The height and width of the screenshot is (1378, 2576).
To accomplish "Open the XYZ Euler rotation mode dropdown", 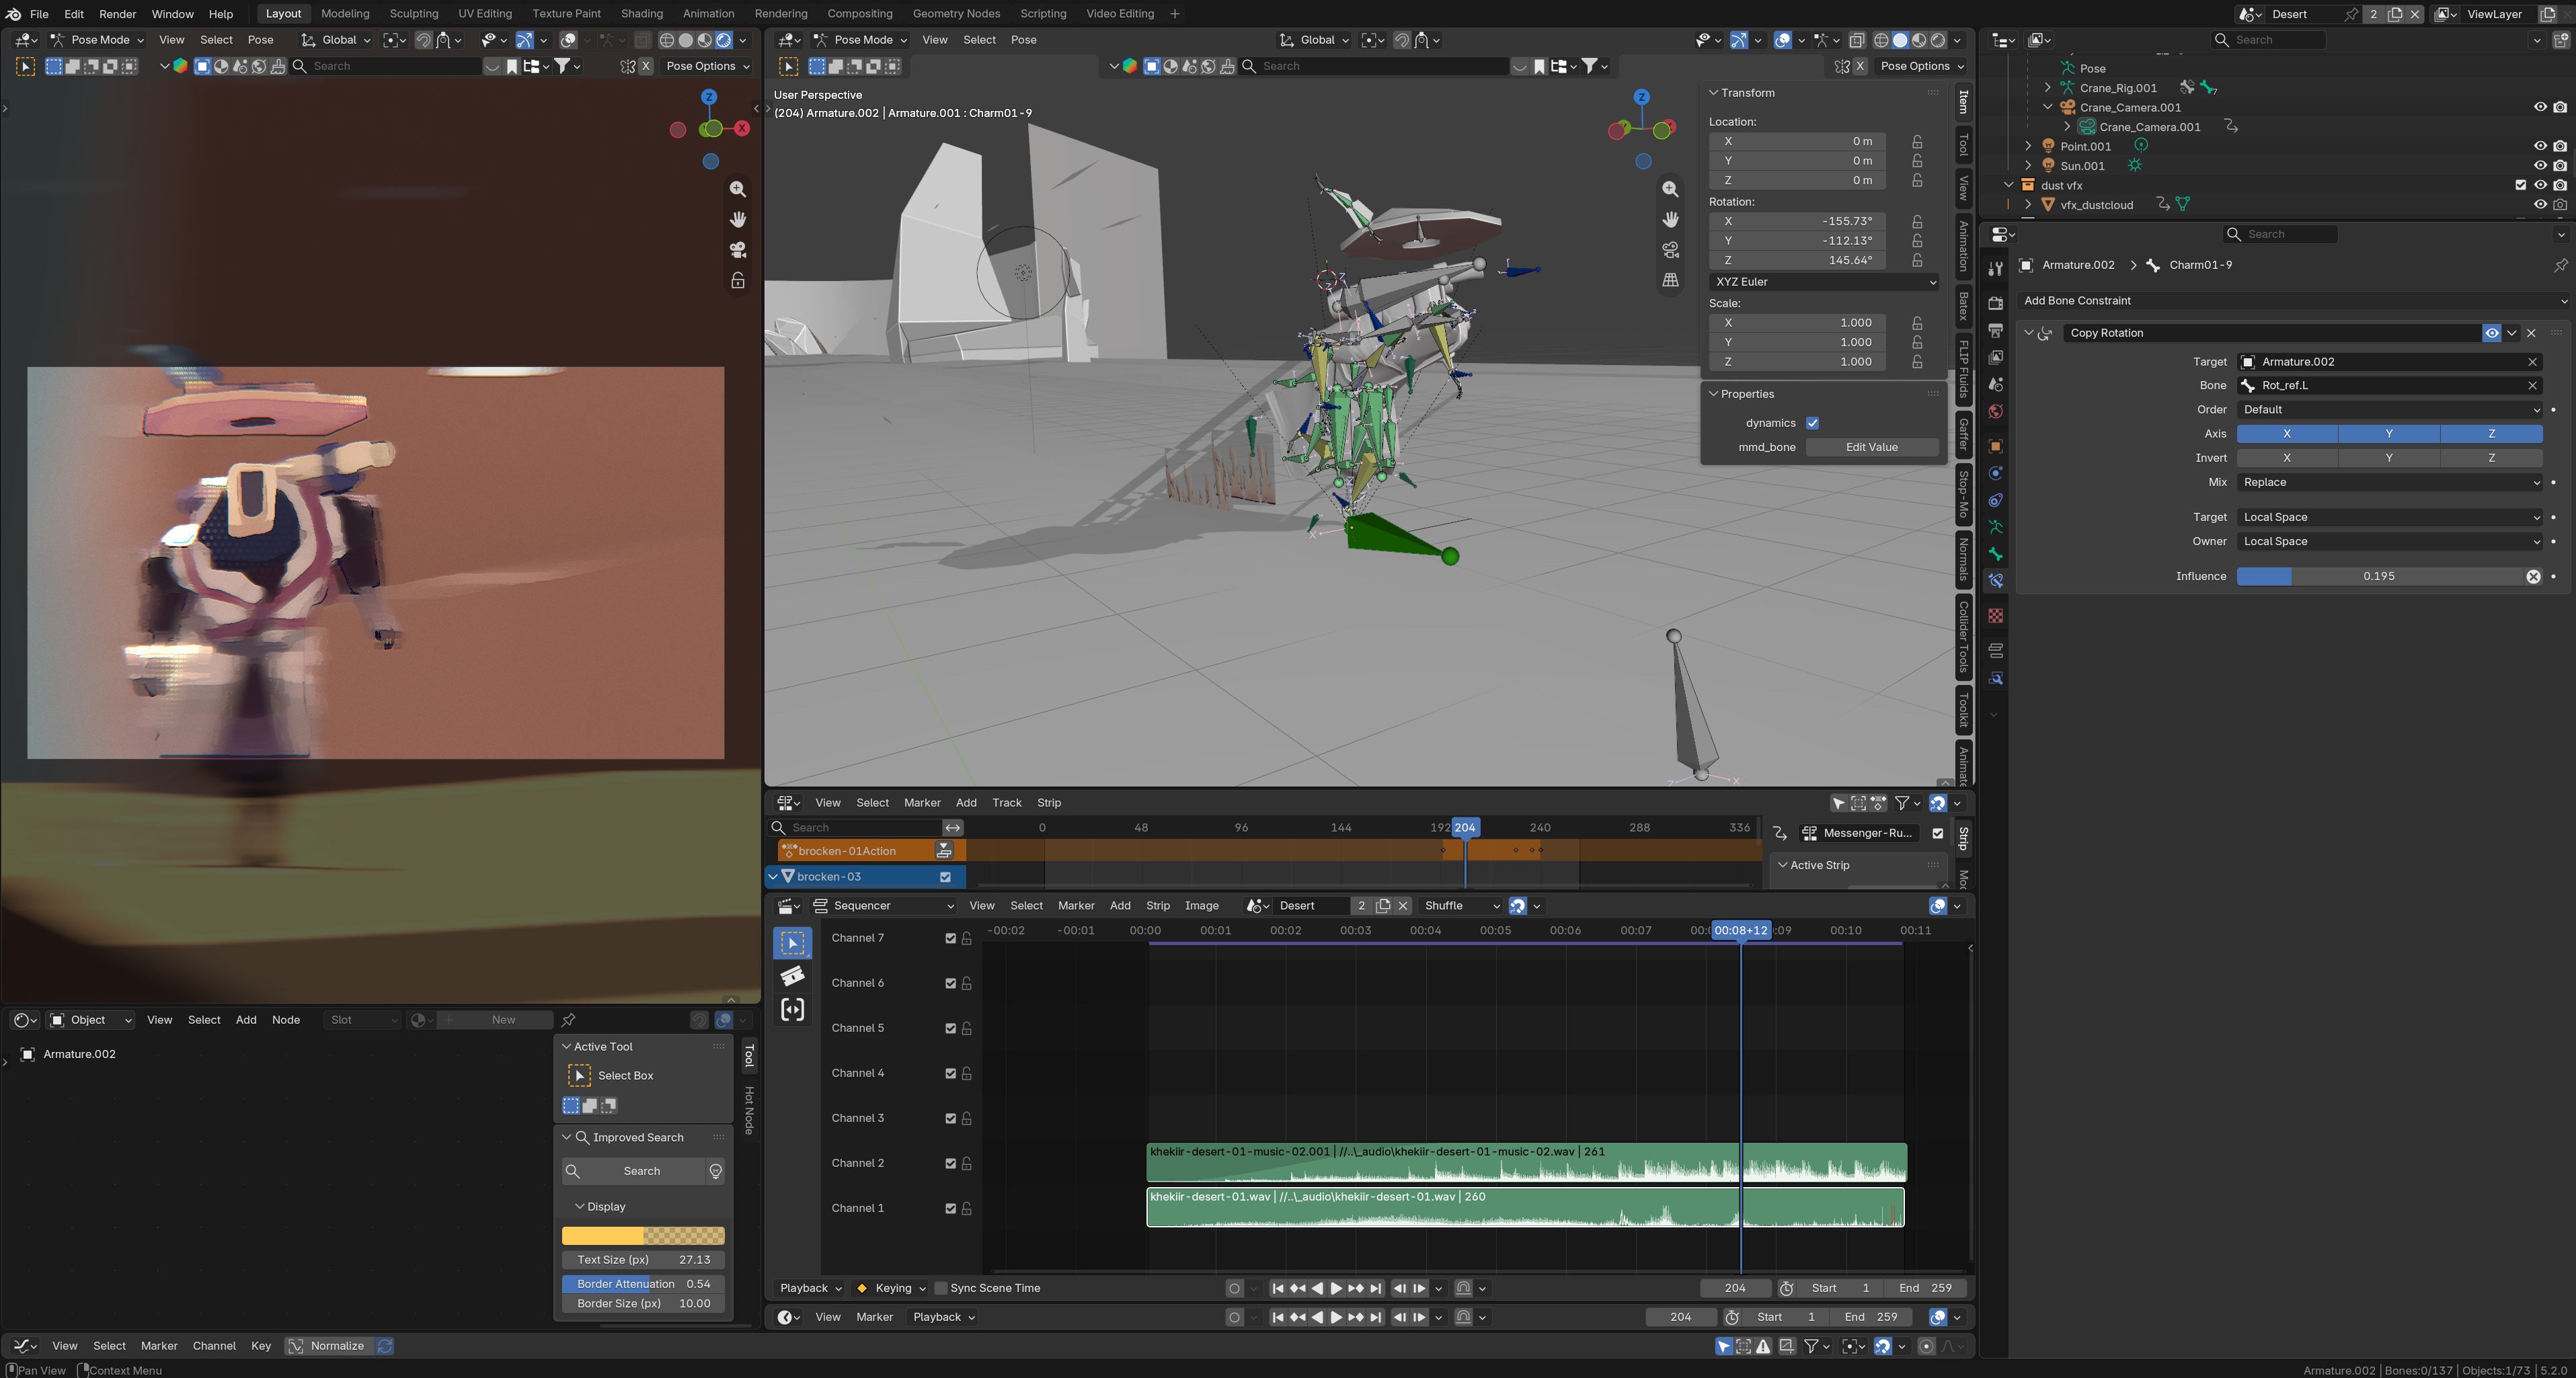I will pos(1825,282).
